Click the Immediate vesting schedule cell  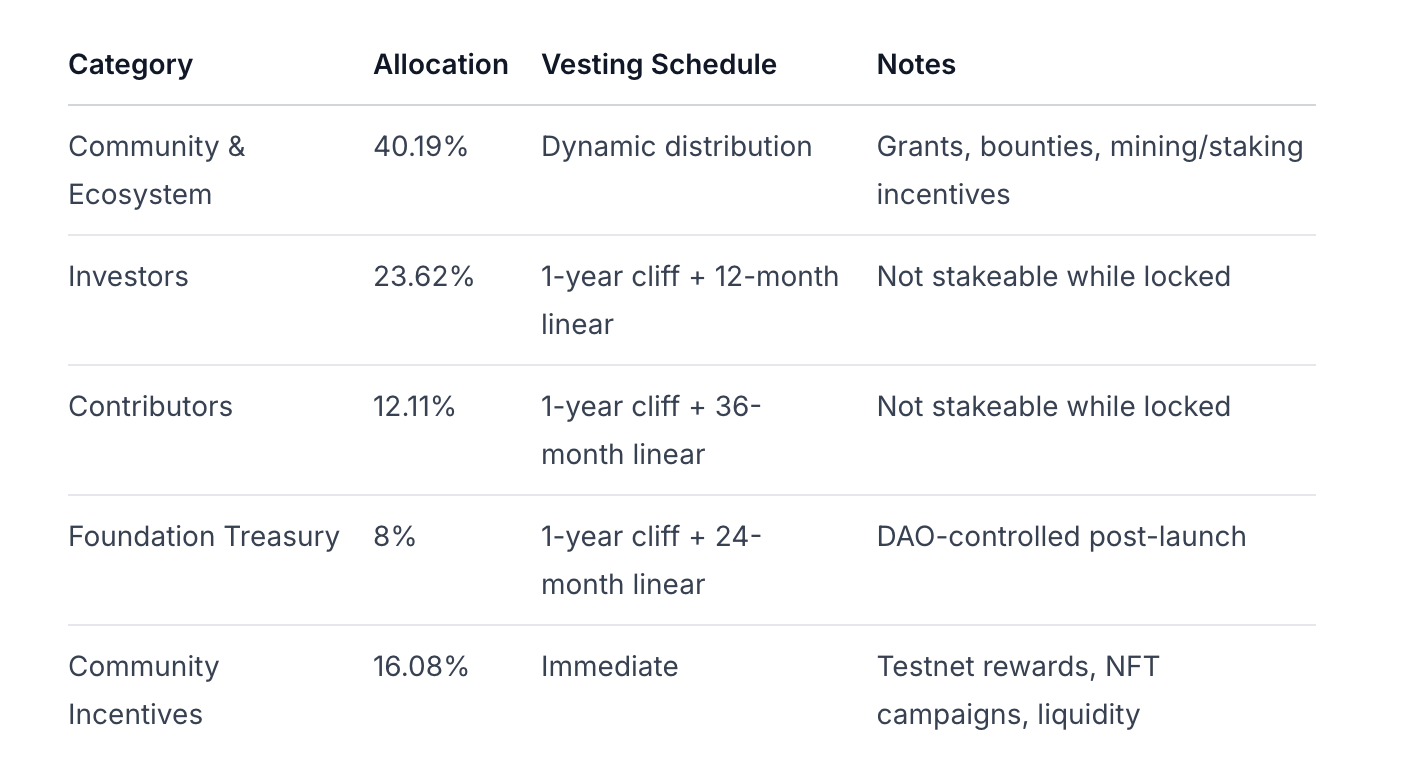pyautogui.click(x=609, y=667)
